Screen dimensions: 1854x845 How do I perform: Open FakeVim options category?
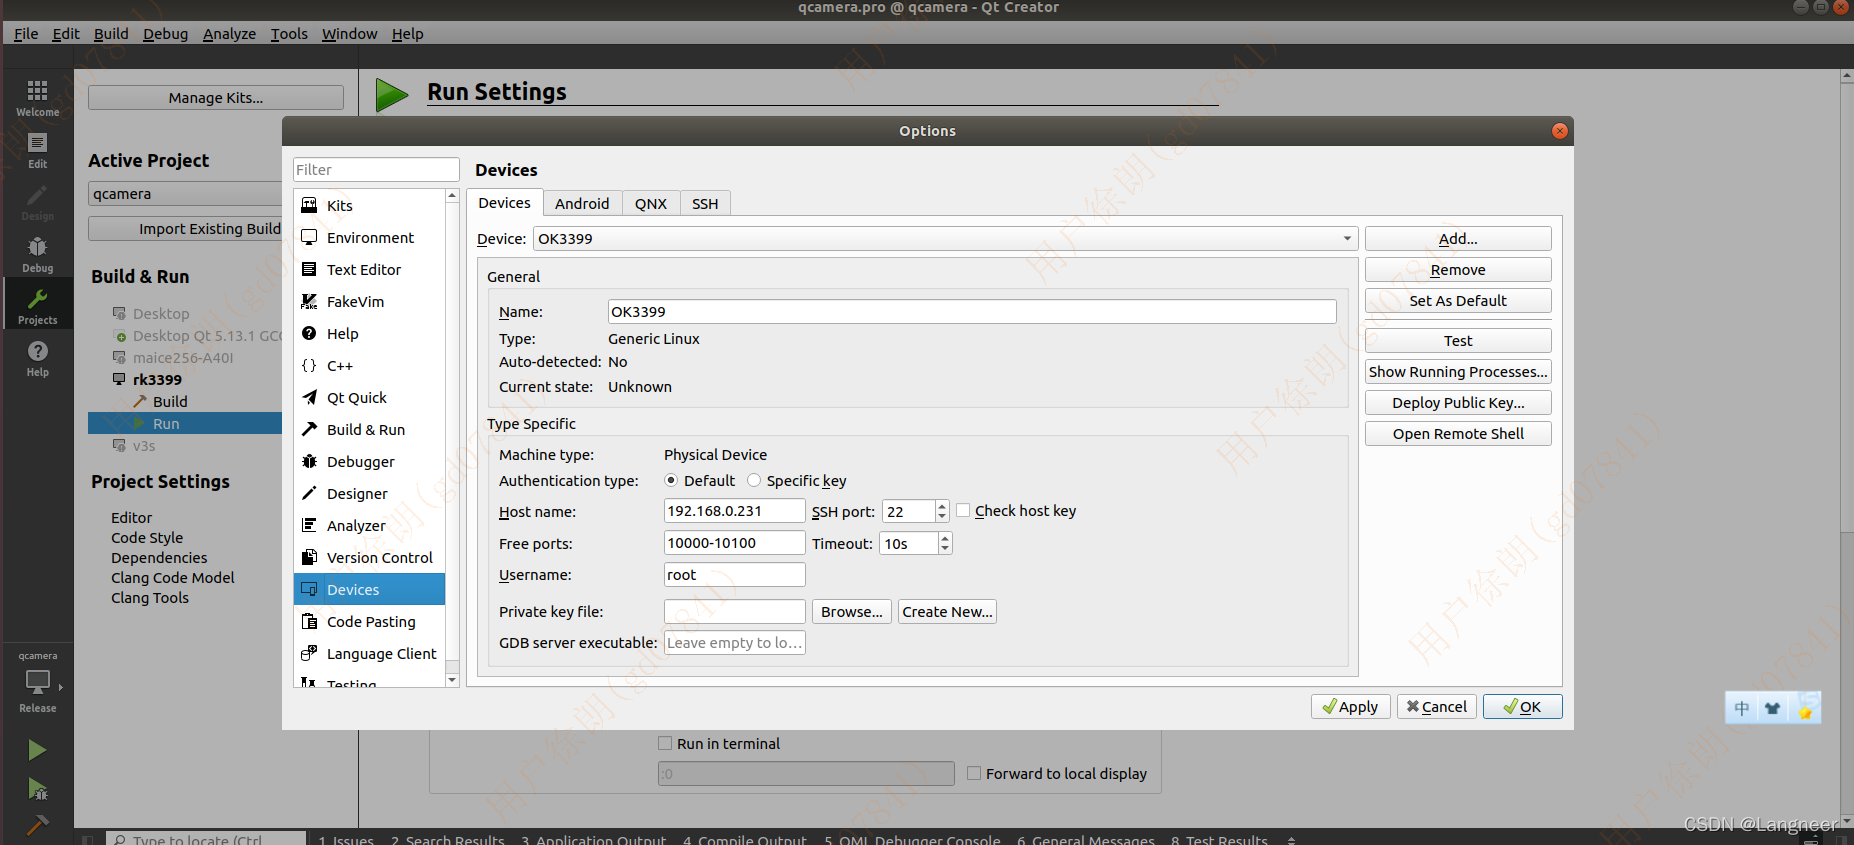coord(369,301)
